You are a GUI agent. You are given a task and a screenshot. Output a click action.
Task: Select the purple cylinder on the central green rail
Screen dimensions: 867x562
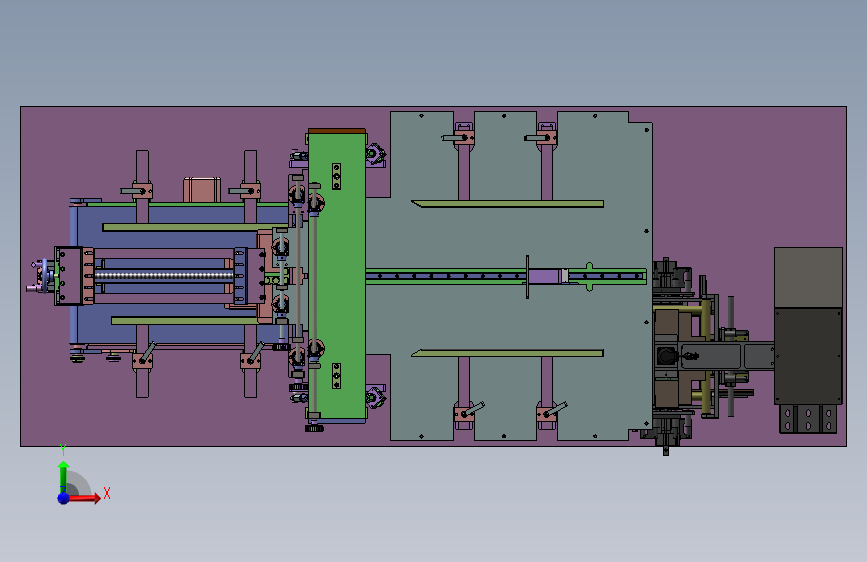pyautogui.click(x=545, y=276)
